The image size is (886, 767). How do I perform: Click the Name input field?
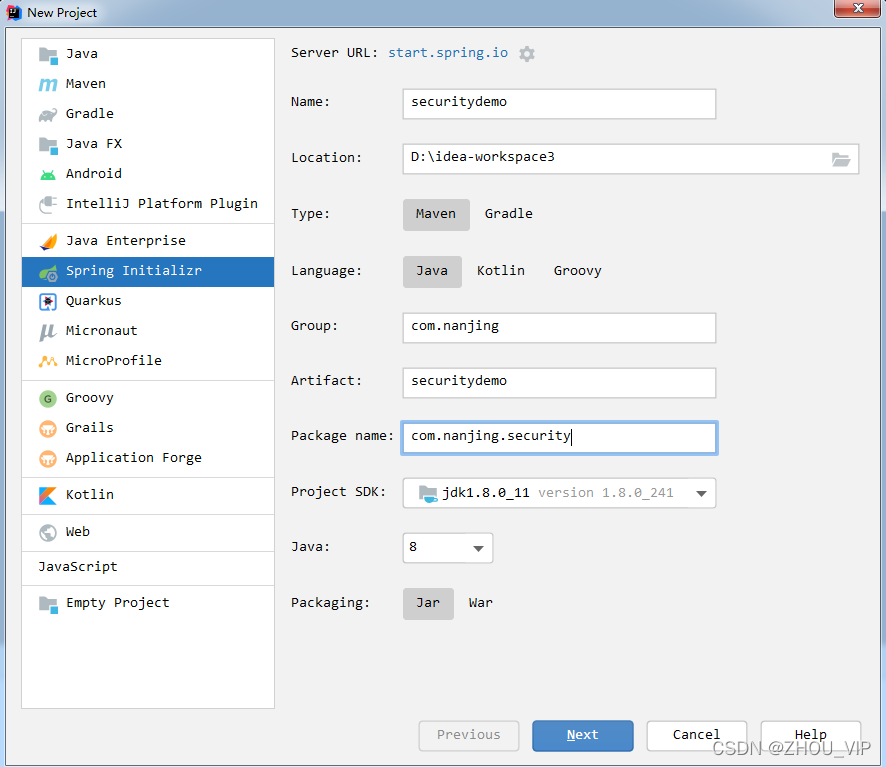pyautogui.click(x=559, y=104)
